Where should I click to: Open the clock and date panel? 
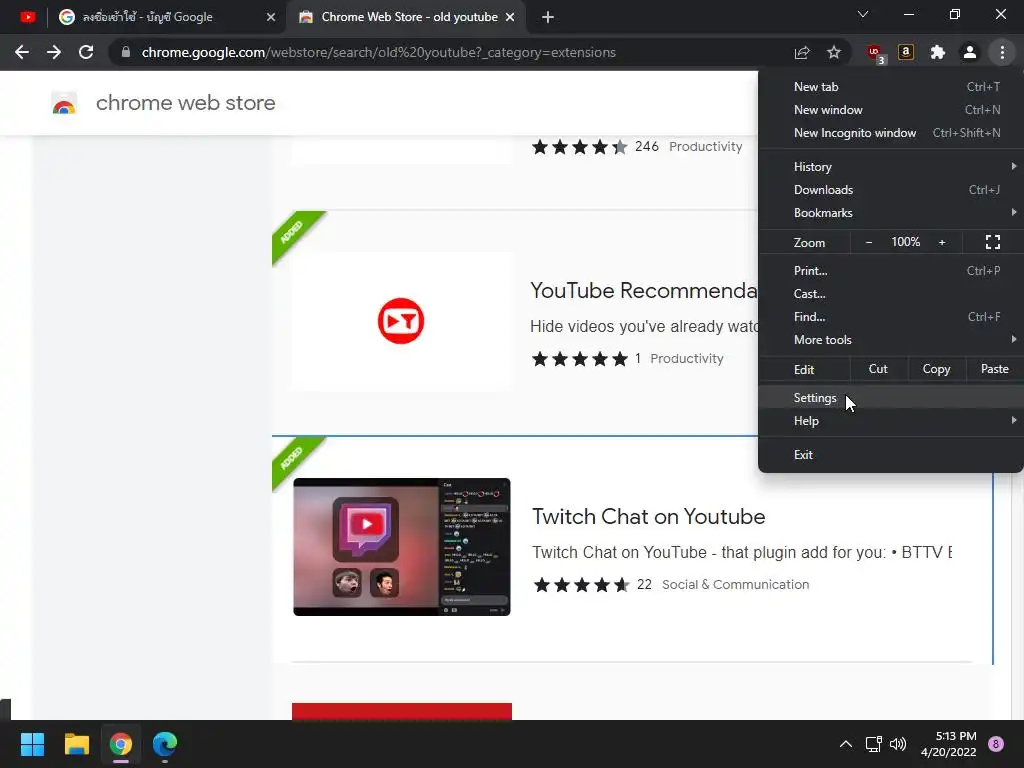coord(949,744)
